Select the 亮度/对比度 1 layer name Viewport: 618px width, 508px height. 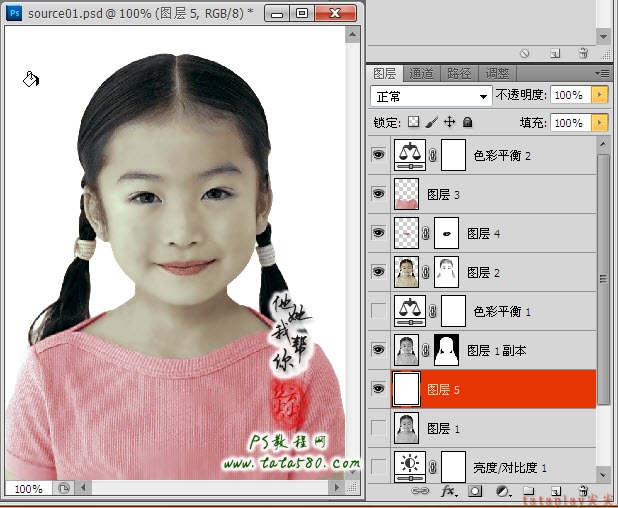pos(510,468)
